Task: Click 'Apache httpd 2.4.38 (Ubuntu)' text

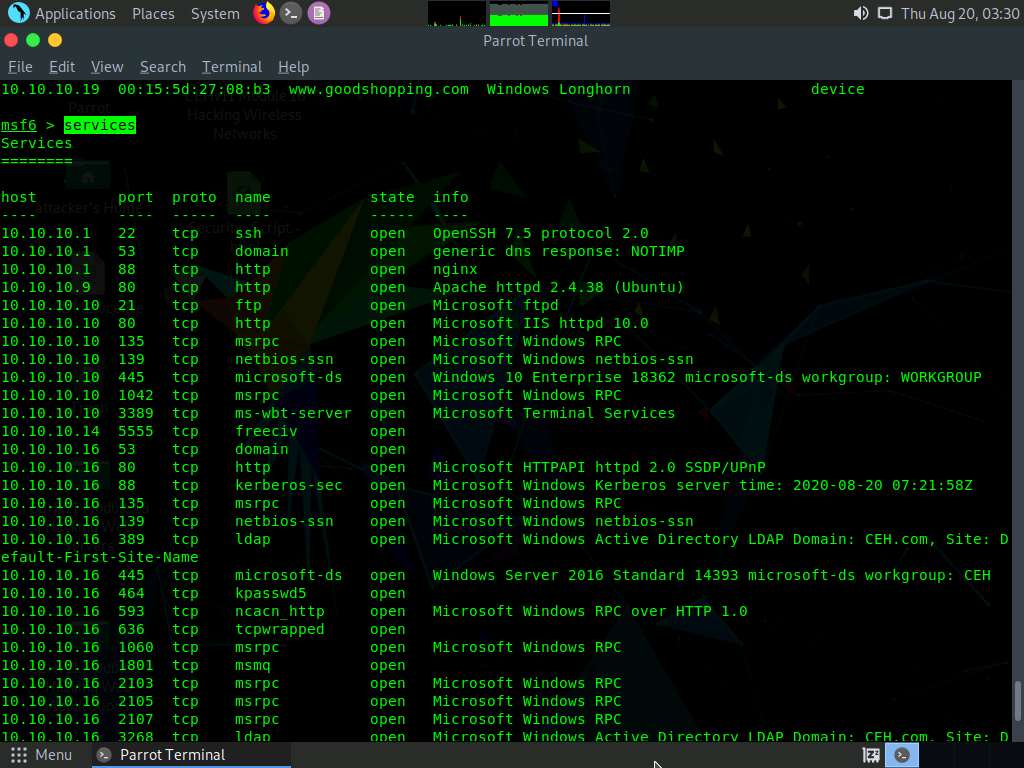Action: tap(558, 287)
